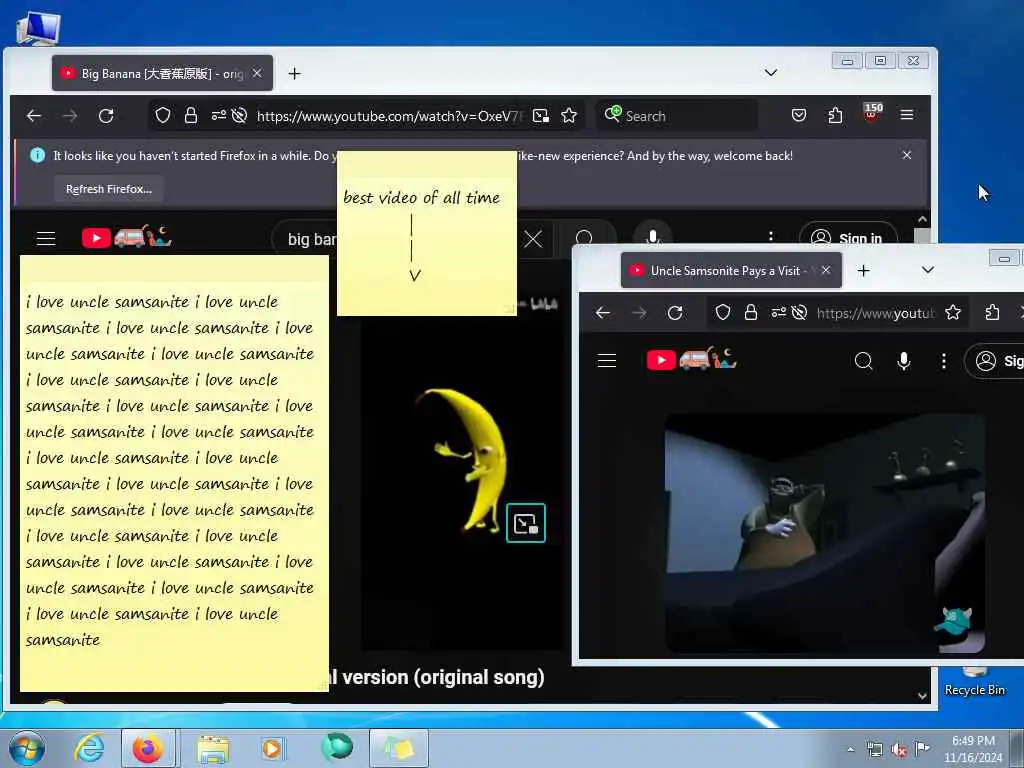Open Extensions icon in Uncle Samsonite window
The height and width of the screenshot is (768, 1024).
[992, 313]
